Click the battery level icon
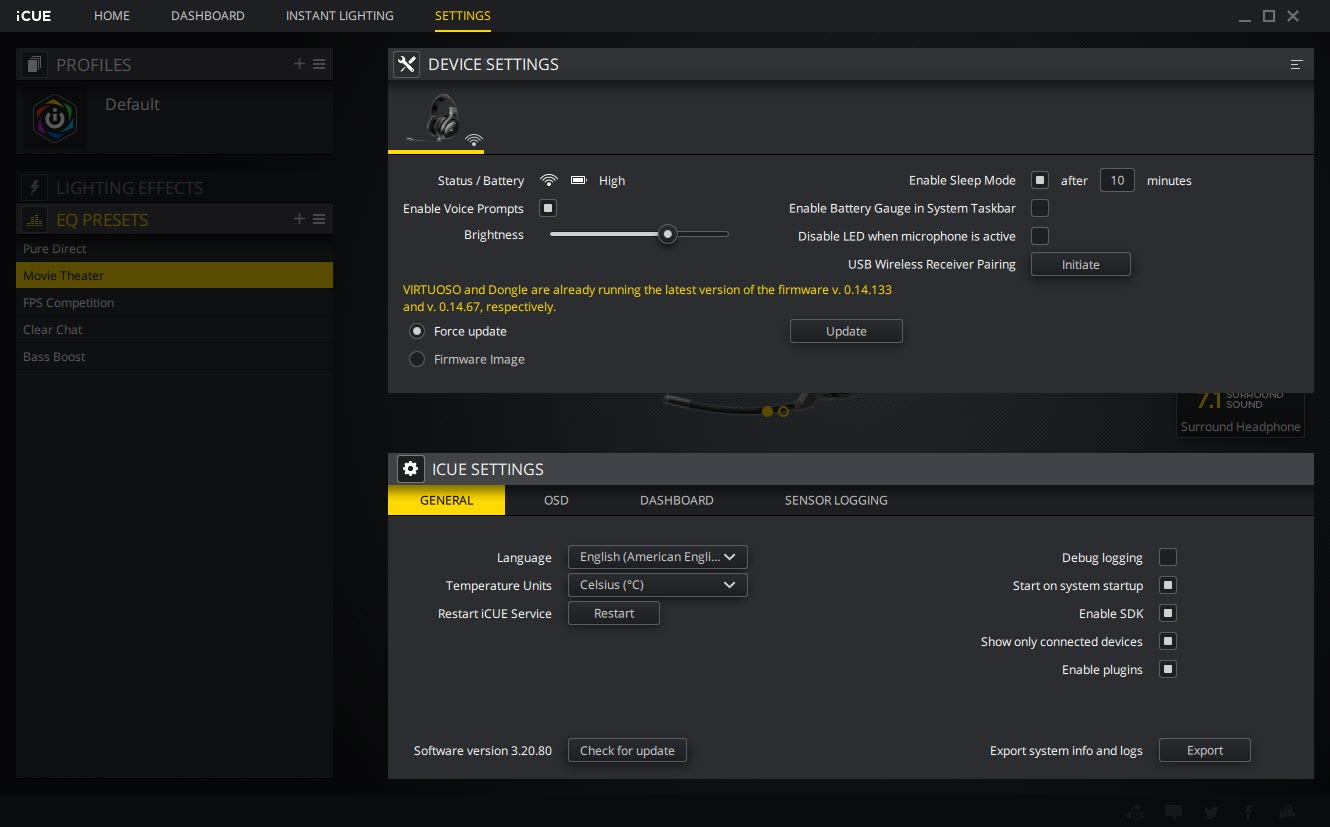 pyautogui.click(x=578, y=180)
